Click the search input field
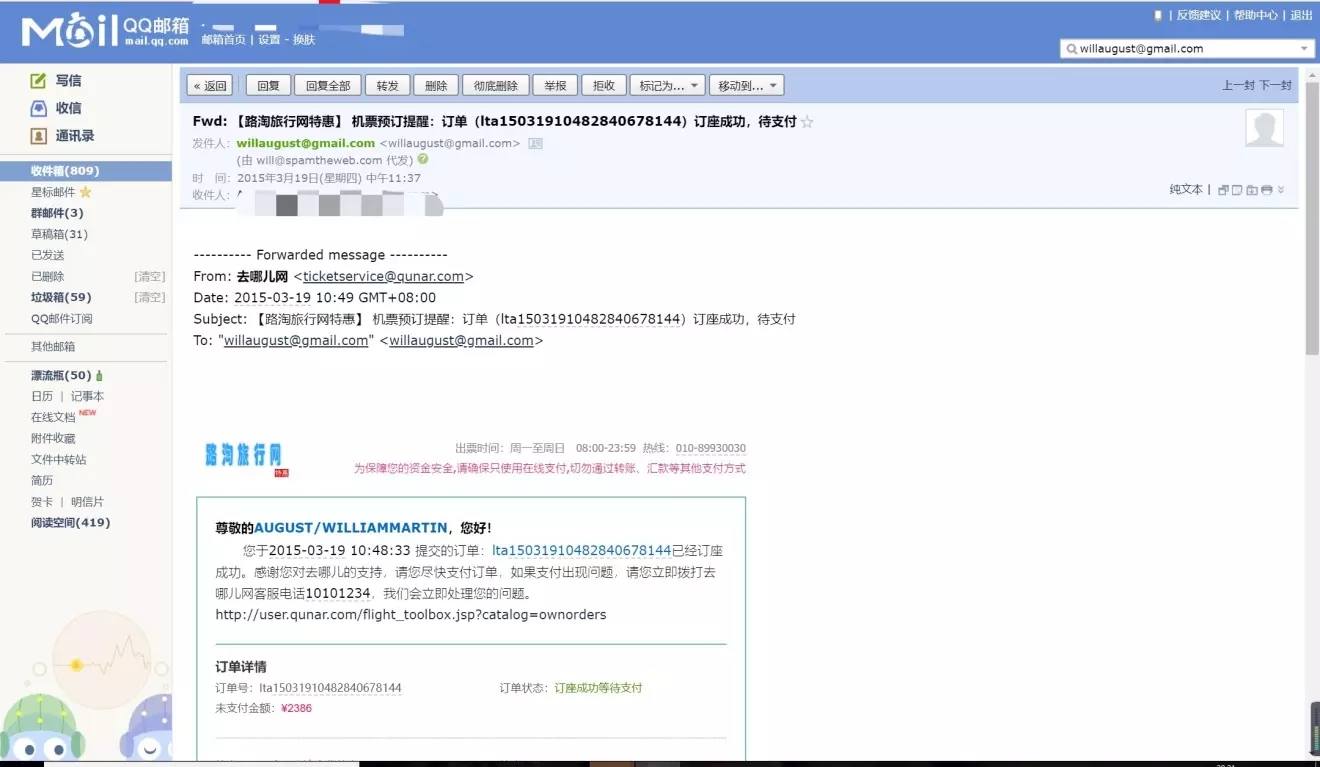 tap(1187, 48)
